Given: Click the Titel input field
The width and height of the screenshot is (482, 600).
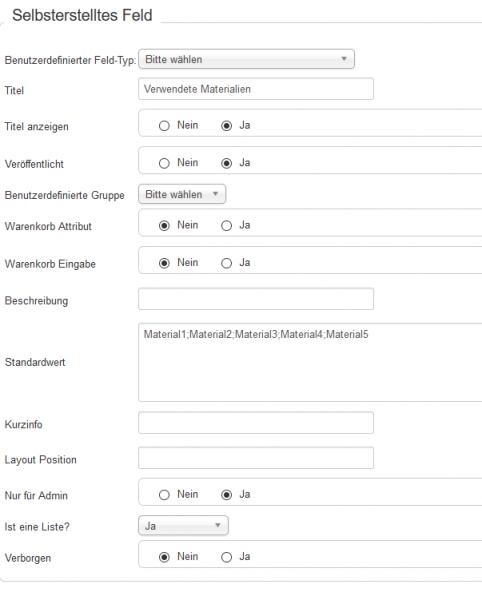Looking at the screenshot, I should pyautogui.click(x=256, y=89).
